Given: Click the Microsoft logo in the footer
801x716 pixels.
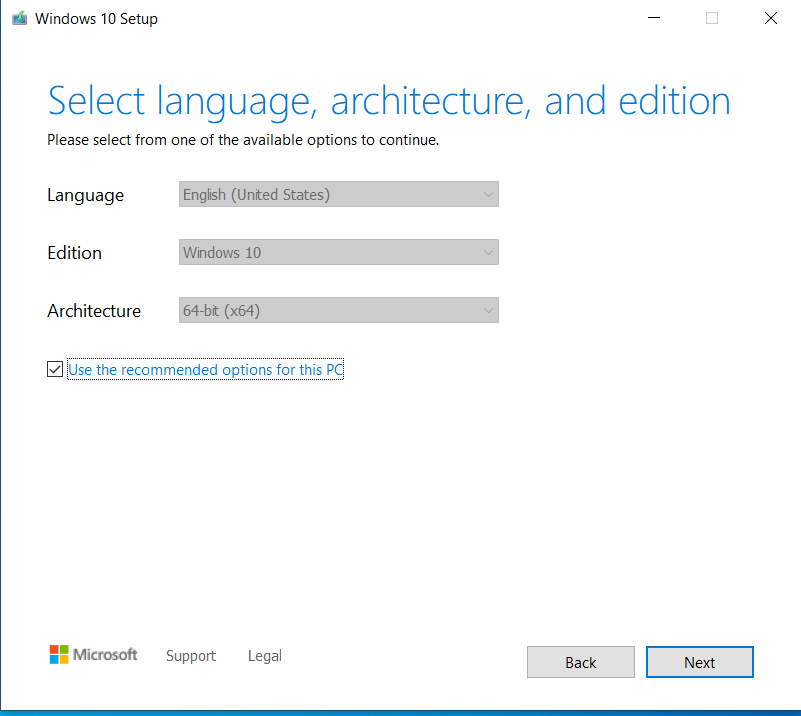Looking at the screenshot, I should (93, 655).
